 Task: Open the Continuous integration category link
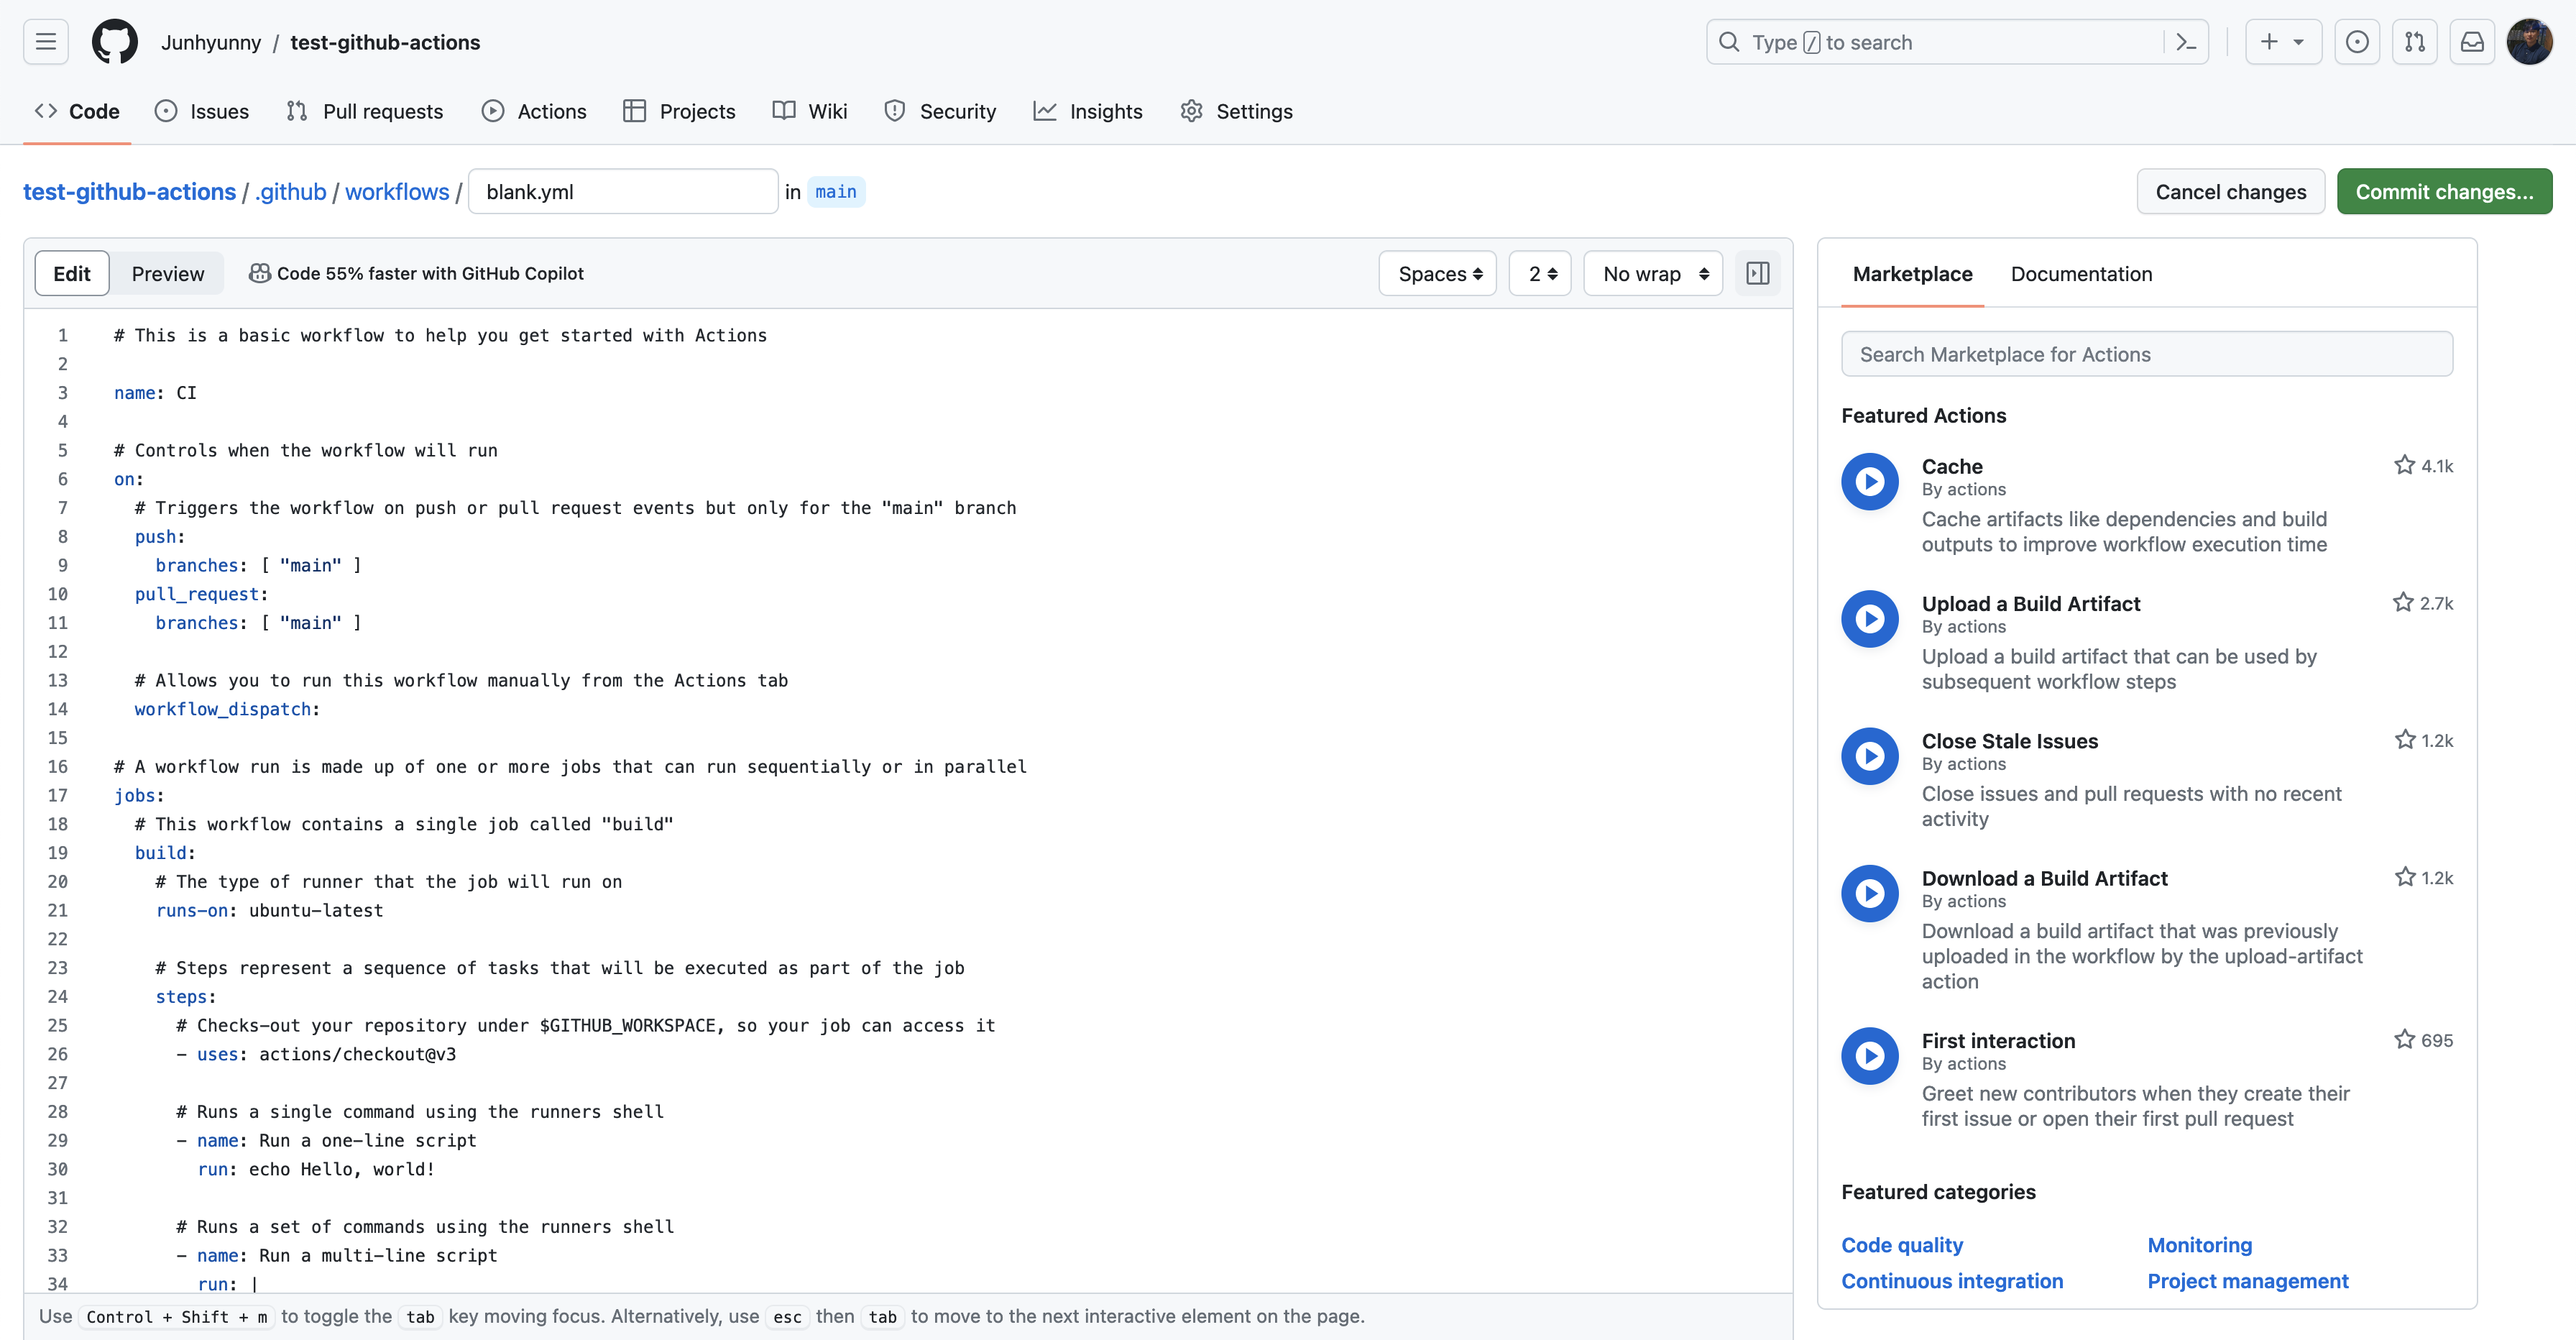click(x=1951, y=1281)
